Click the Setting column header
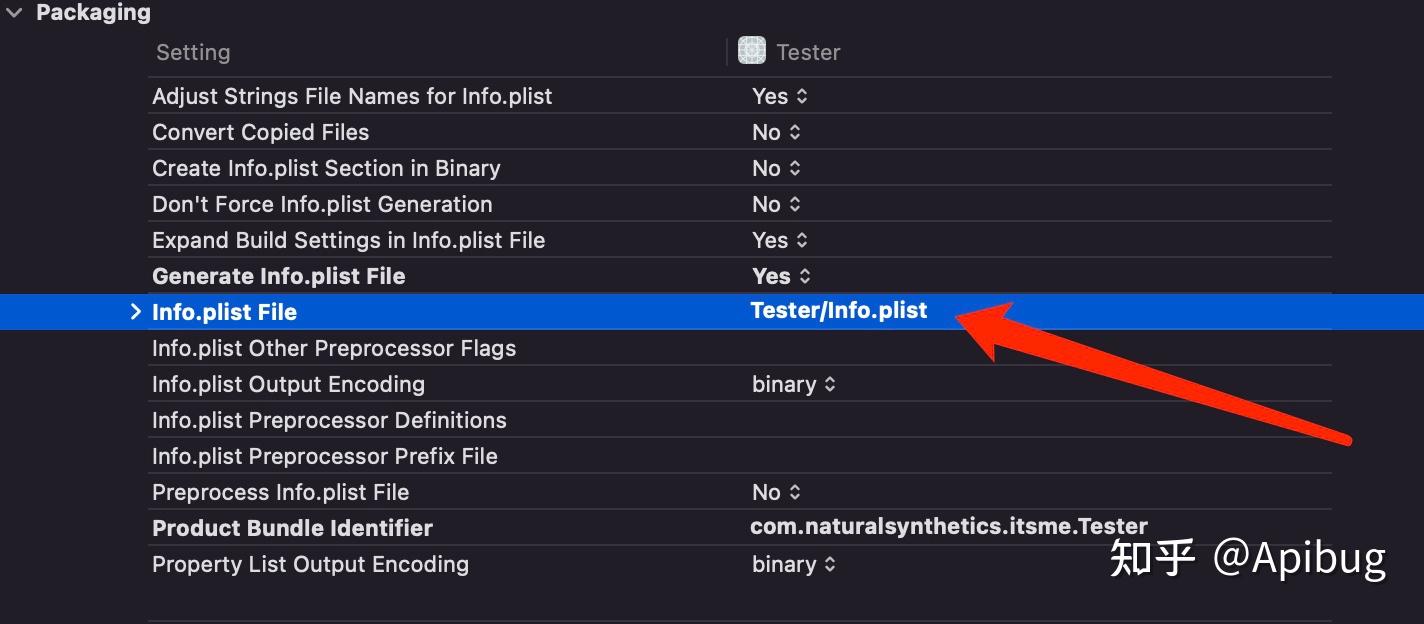This screenshot has height=624, width=1424. (x=193, y=52)
